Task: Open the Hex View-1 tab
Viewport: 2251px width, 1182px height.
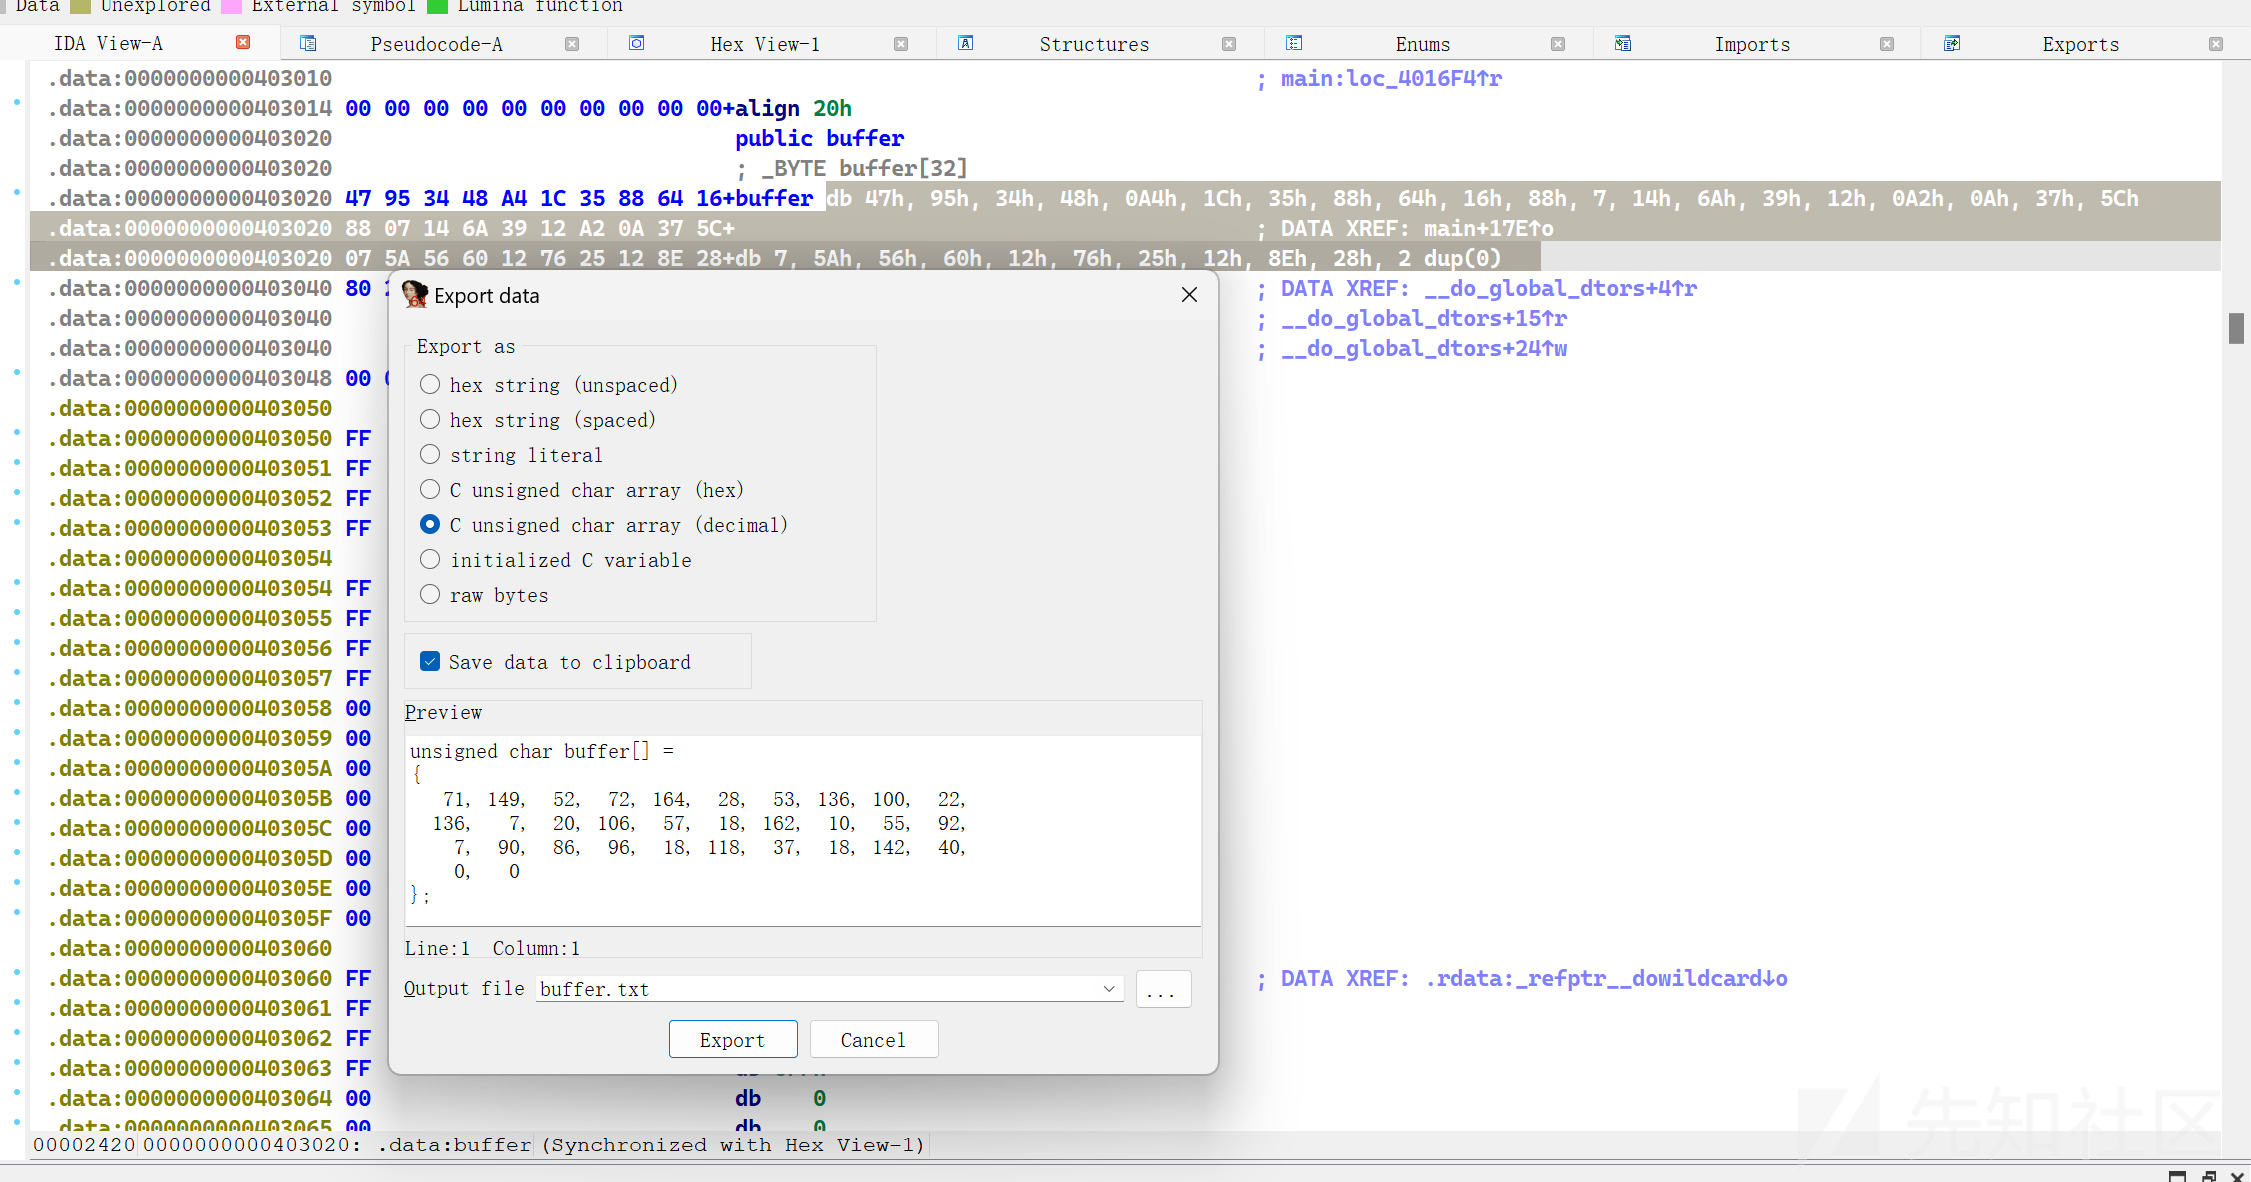Action: [765, 44]
